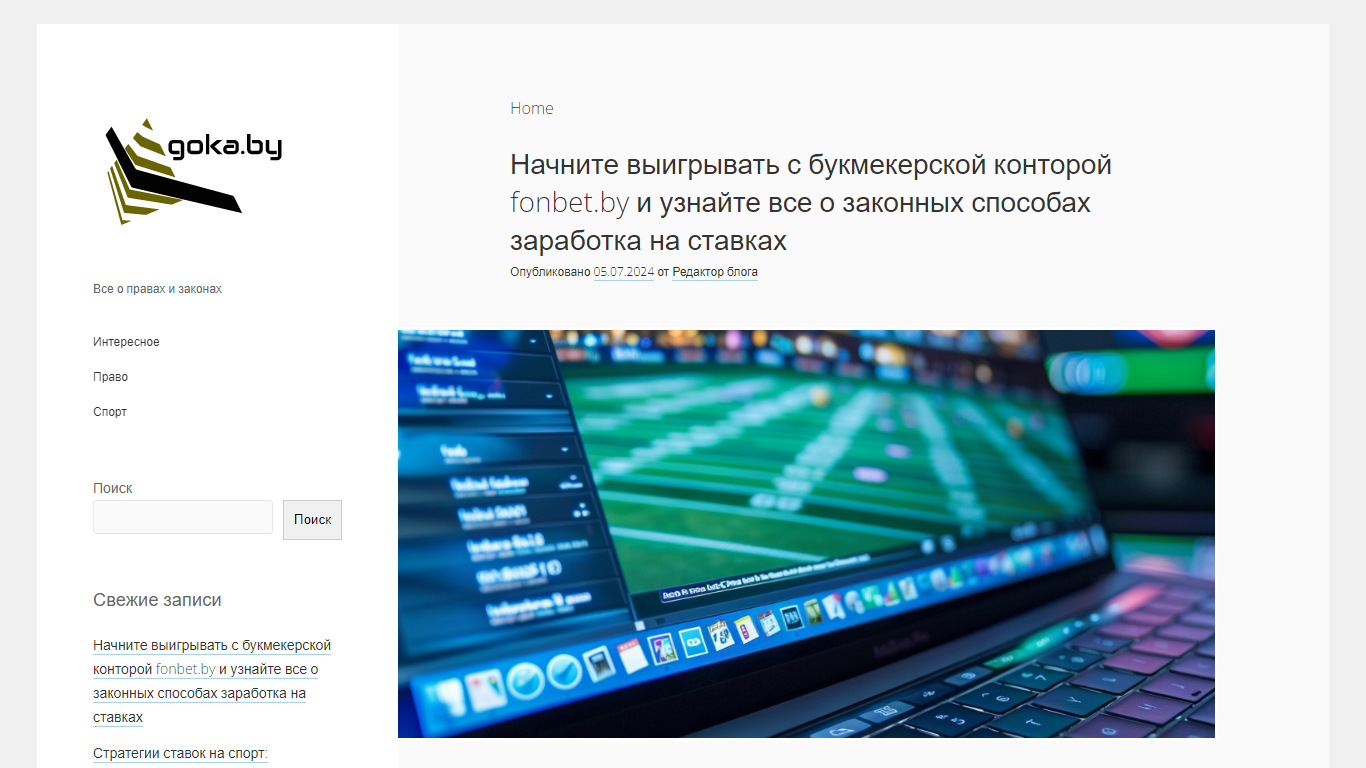Click the "Поиск" label above the search field
Image resolution: width=1366 pixels, height=768 pixels.
point(113,488)
